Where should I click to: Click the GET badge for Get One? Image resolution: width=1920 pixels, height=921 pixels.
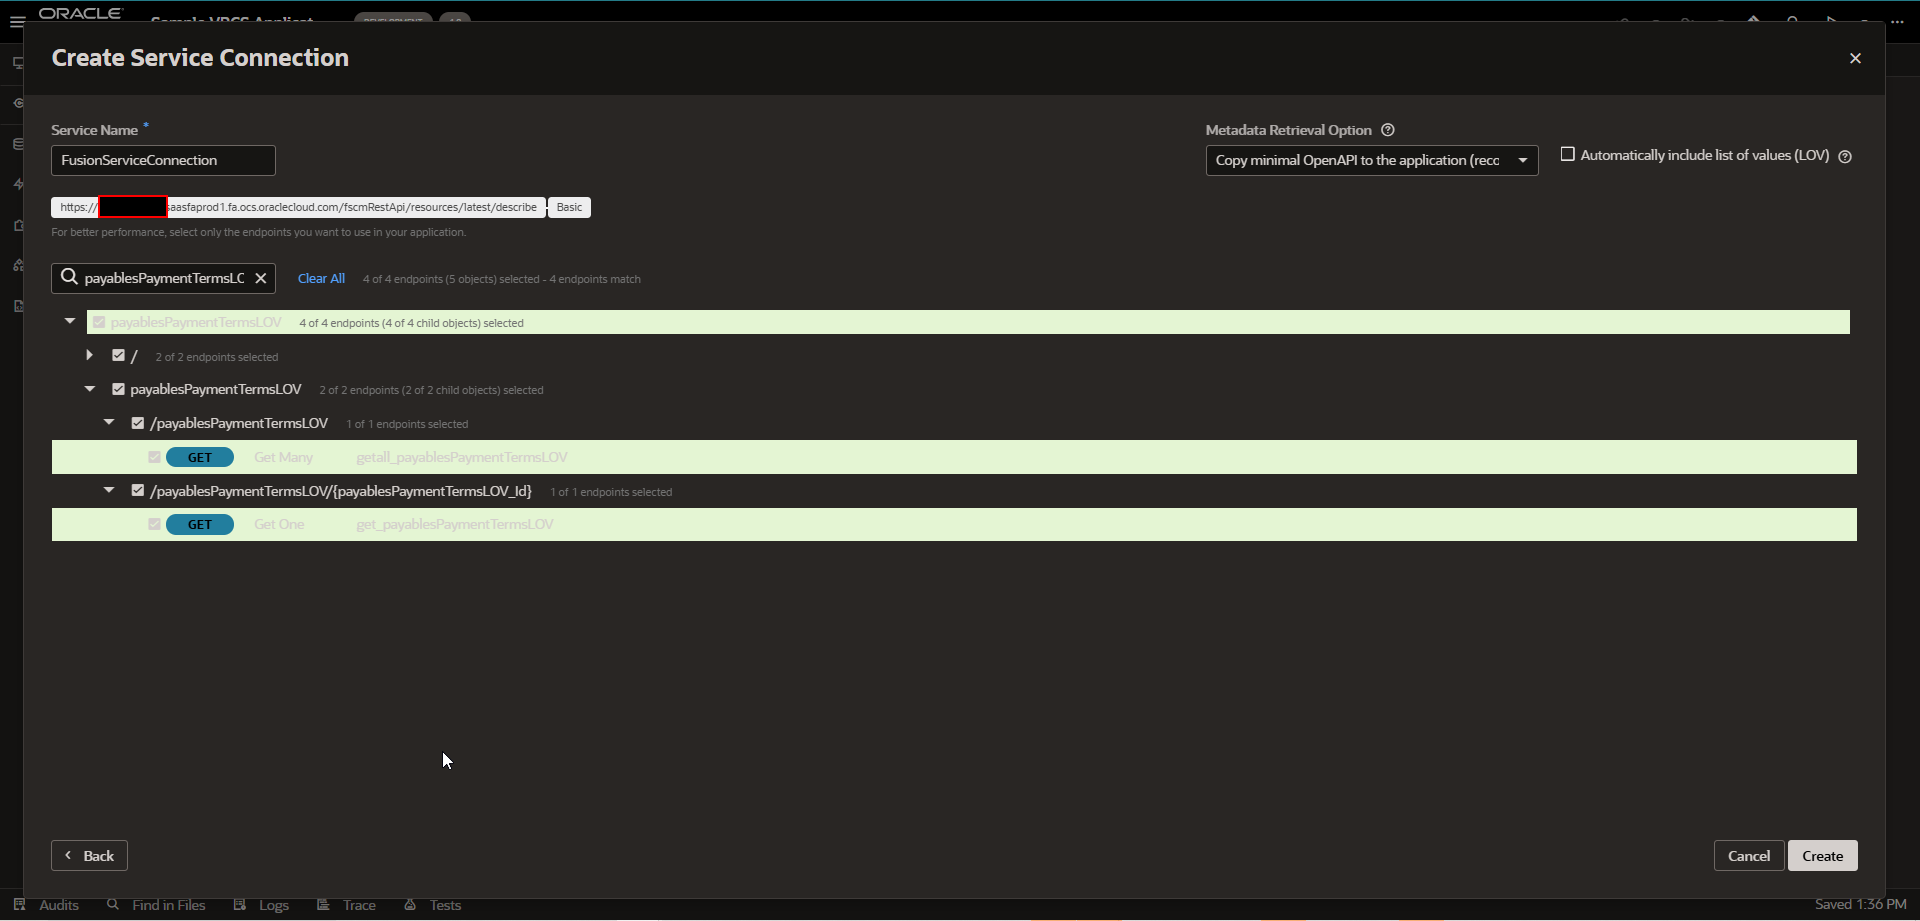[200, 525]
